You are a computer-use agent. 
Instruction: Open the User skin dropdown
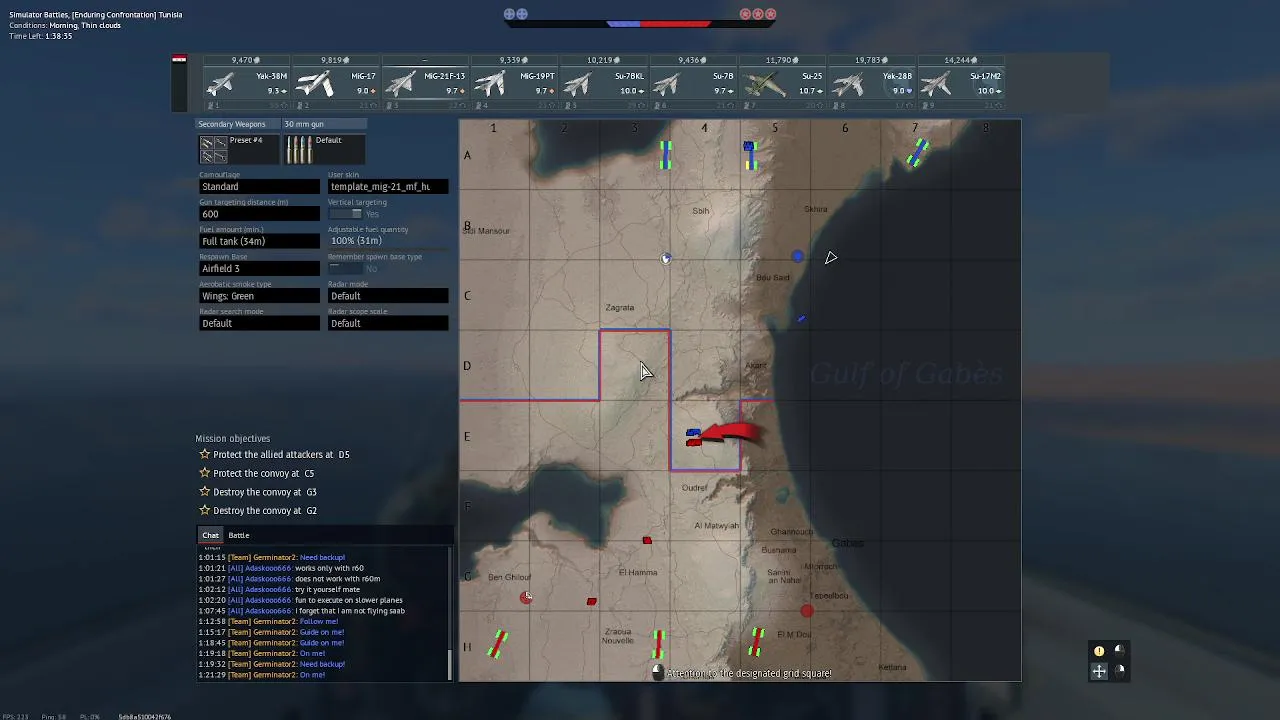tap(388, 187)
